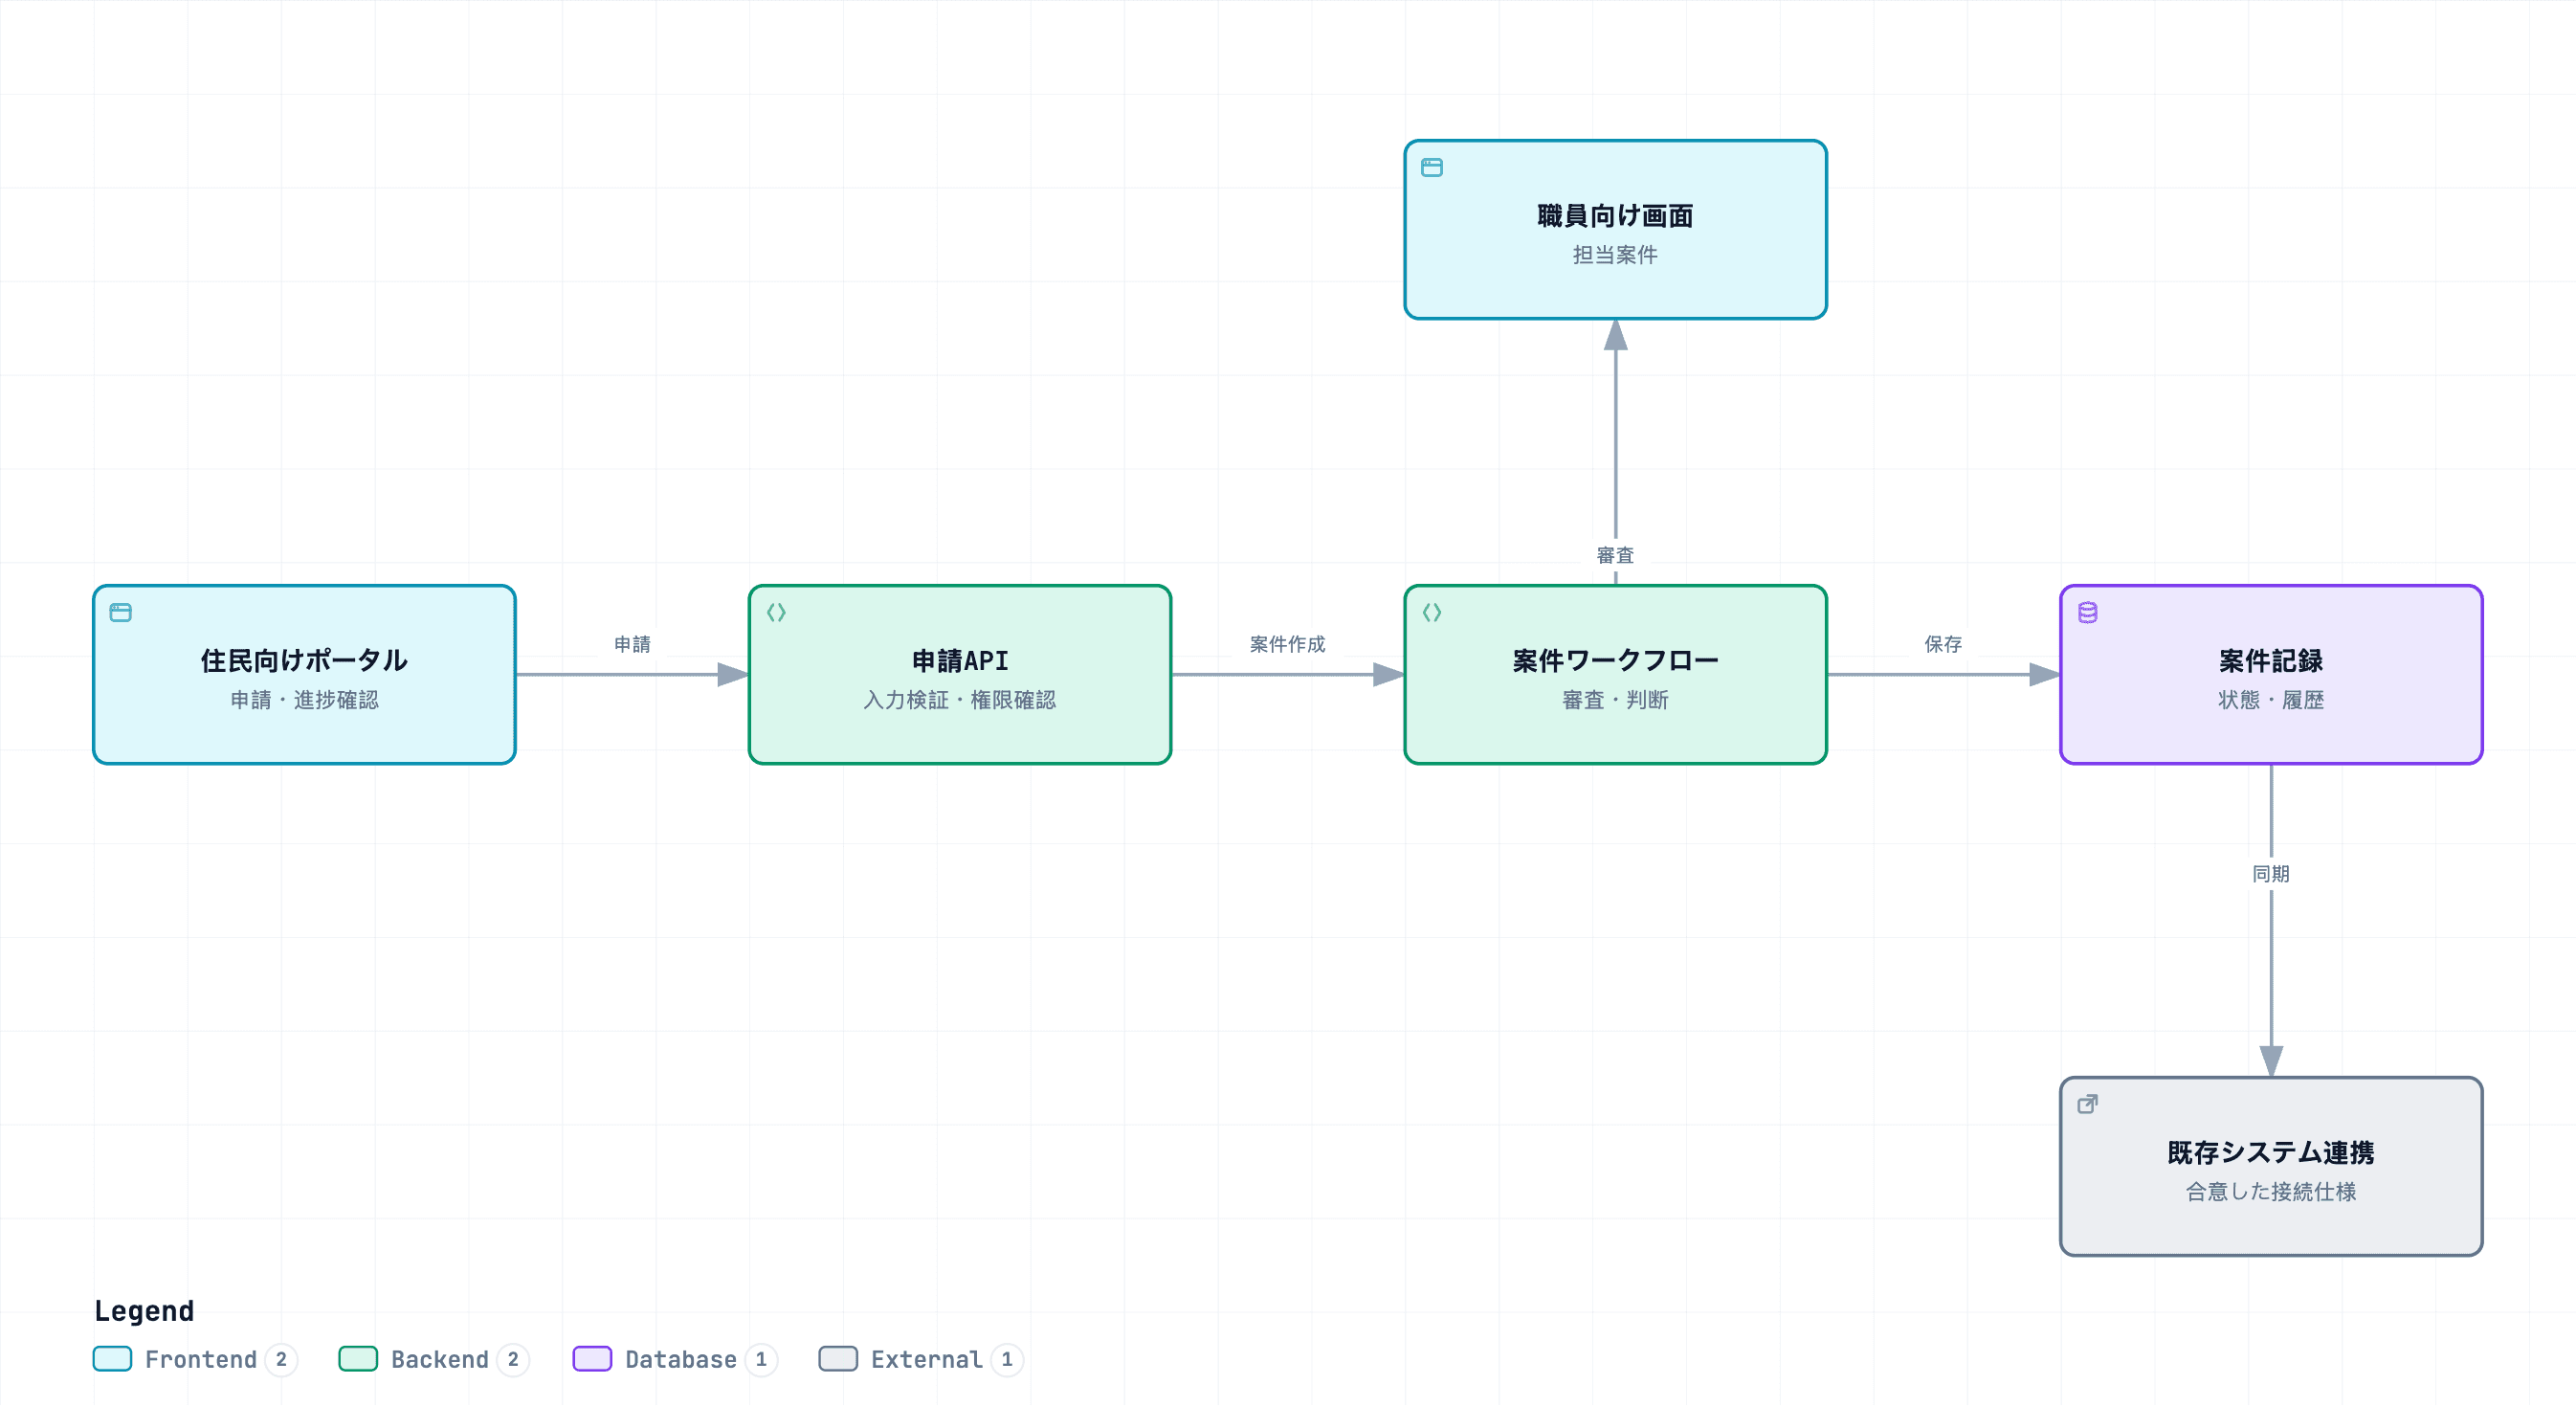Click the external link icon on 既存システム連携 node

coord(2088,1104)
